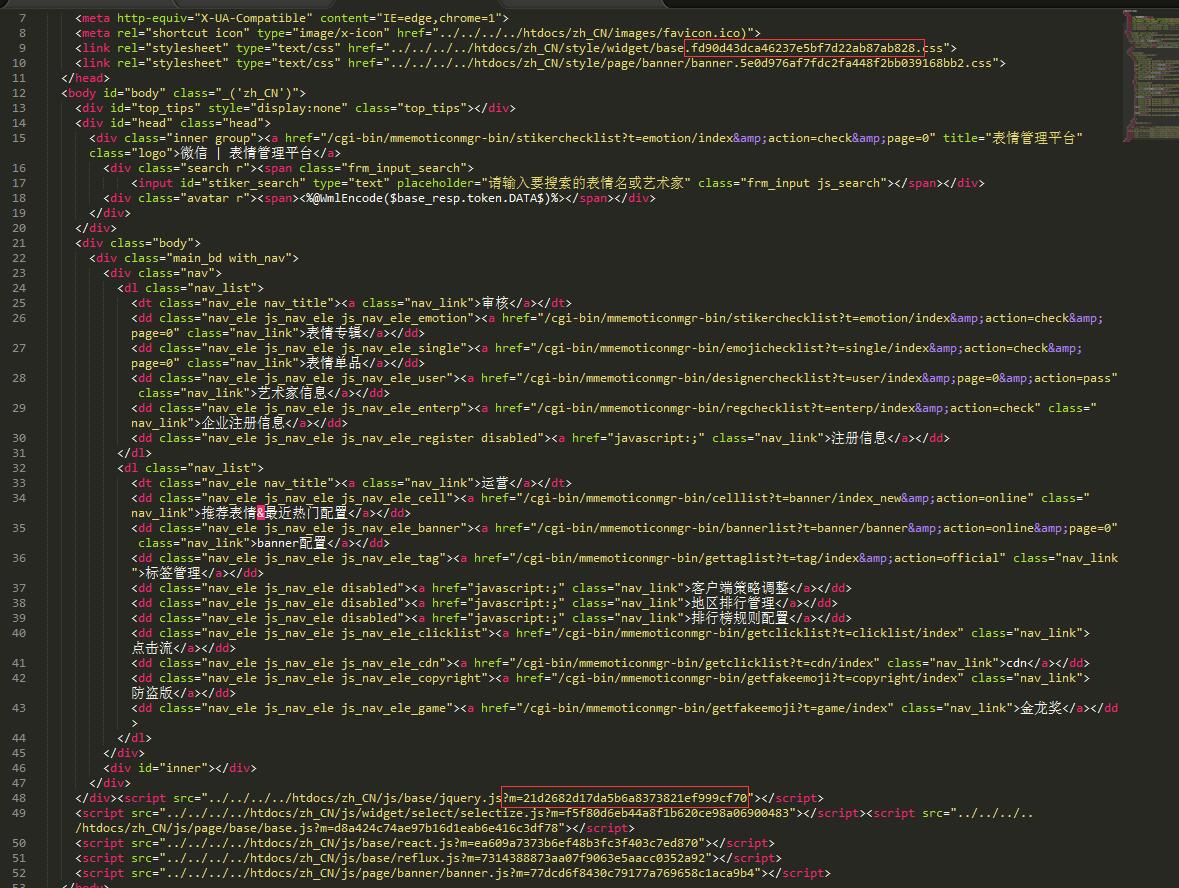1179x888 pixels.
Task: Click the 运营 nav title text
Action: 495,483
